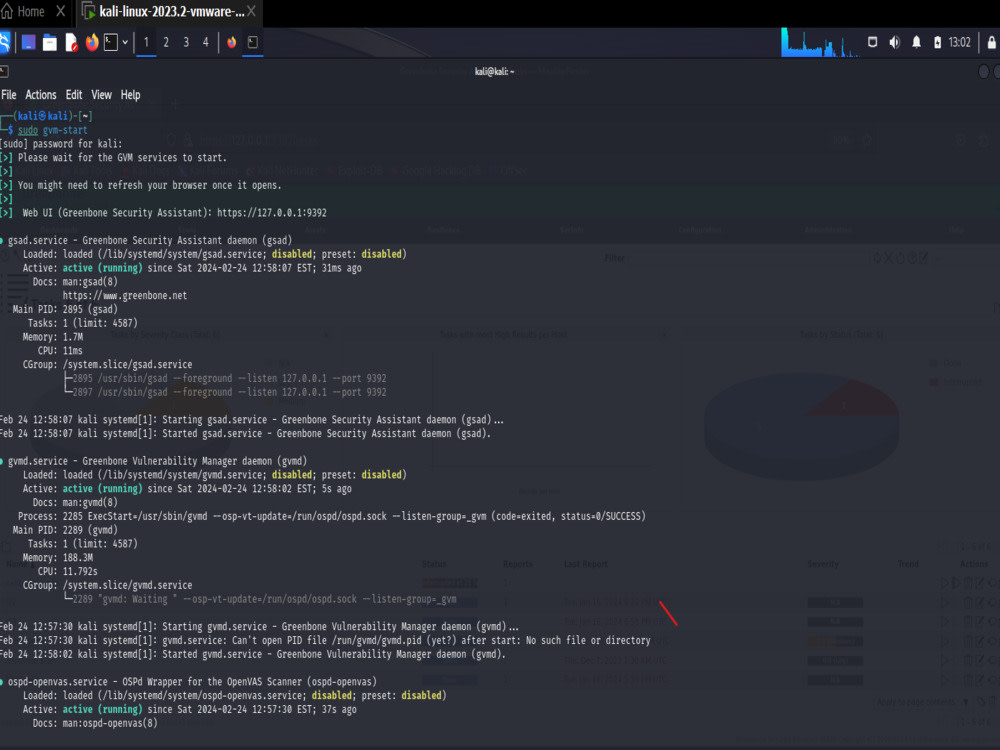Click the 'Process: 2285 ExecStart=/usr/sbin/gvmd' line
This screenshot has width=1000, height=750.
tap(332, 516)
